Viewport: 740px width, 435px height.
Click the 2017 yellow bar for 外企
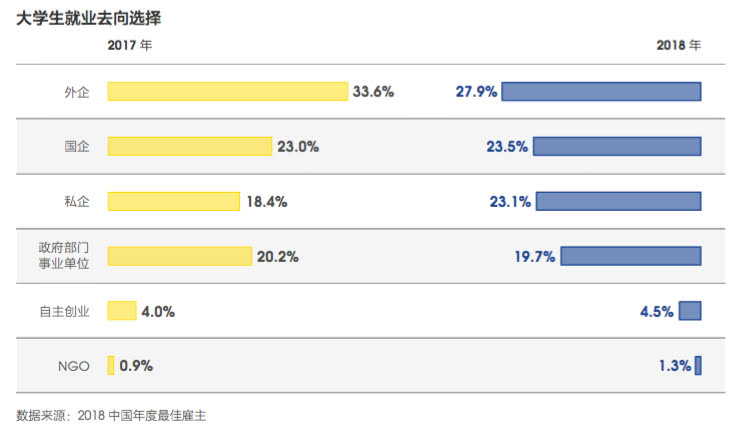coord(227,92)
